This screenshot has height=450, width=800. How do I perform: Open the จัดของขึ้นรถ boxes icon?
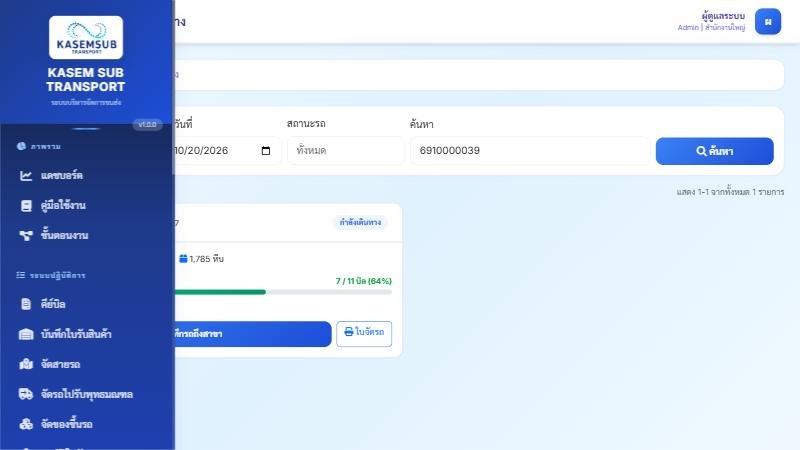click(26, 424)
